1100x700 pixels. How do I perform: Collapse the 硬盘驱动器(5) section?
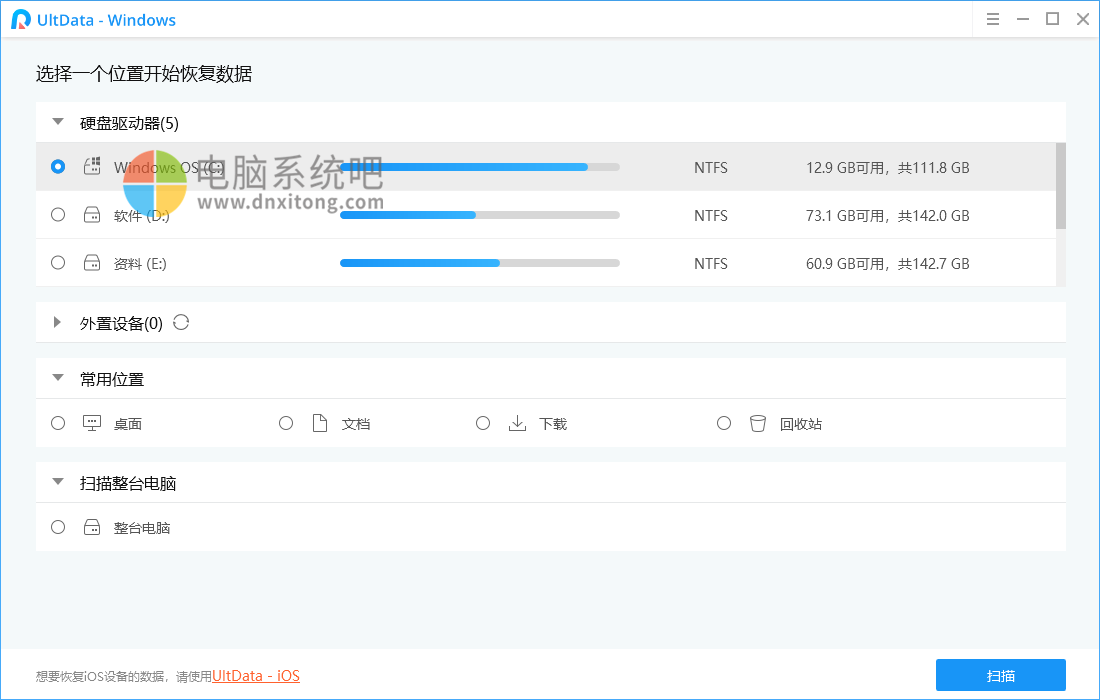[58, 122]
